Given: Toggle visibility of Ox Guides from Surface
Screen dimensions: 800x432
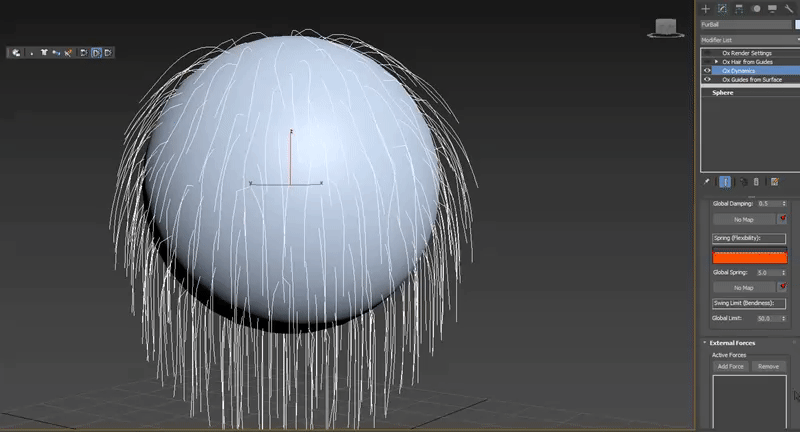Looking at the screenshot, I should pyautogui.click(x=707, y=80).
